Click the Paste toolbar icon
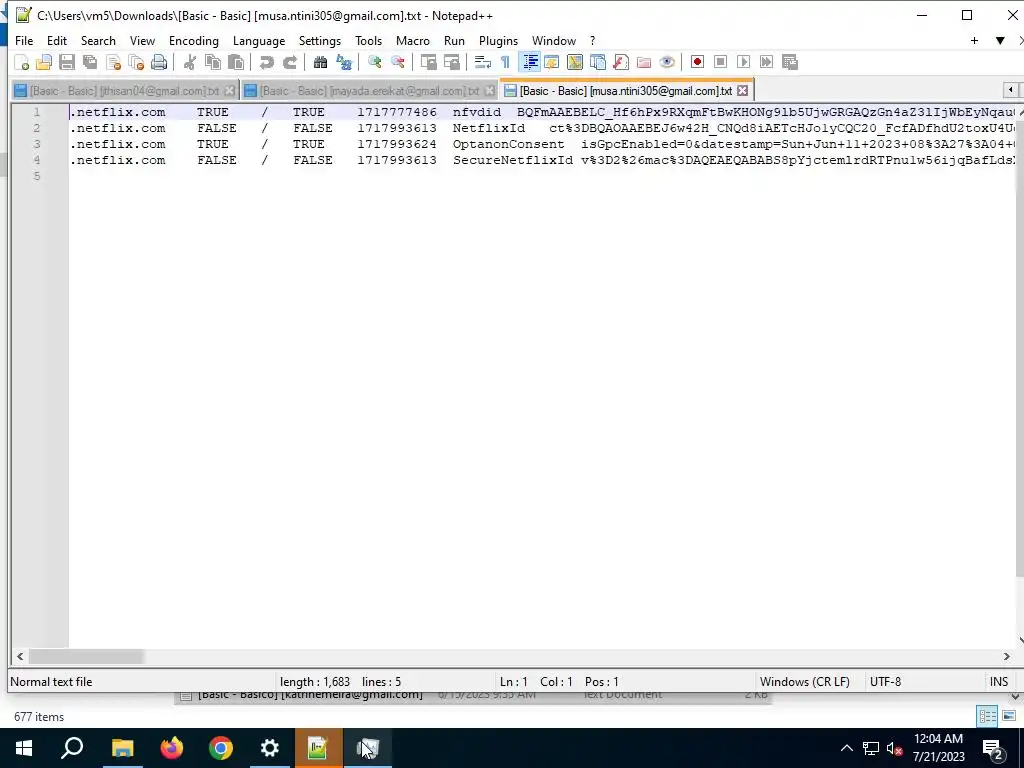Viewport: 1024px width, 768px height. point(236,62)
